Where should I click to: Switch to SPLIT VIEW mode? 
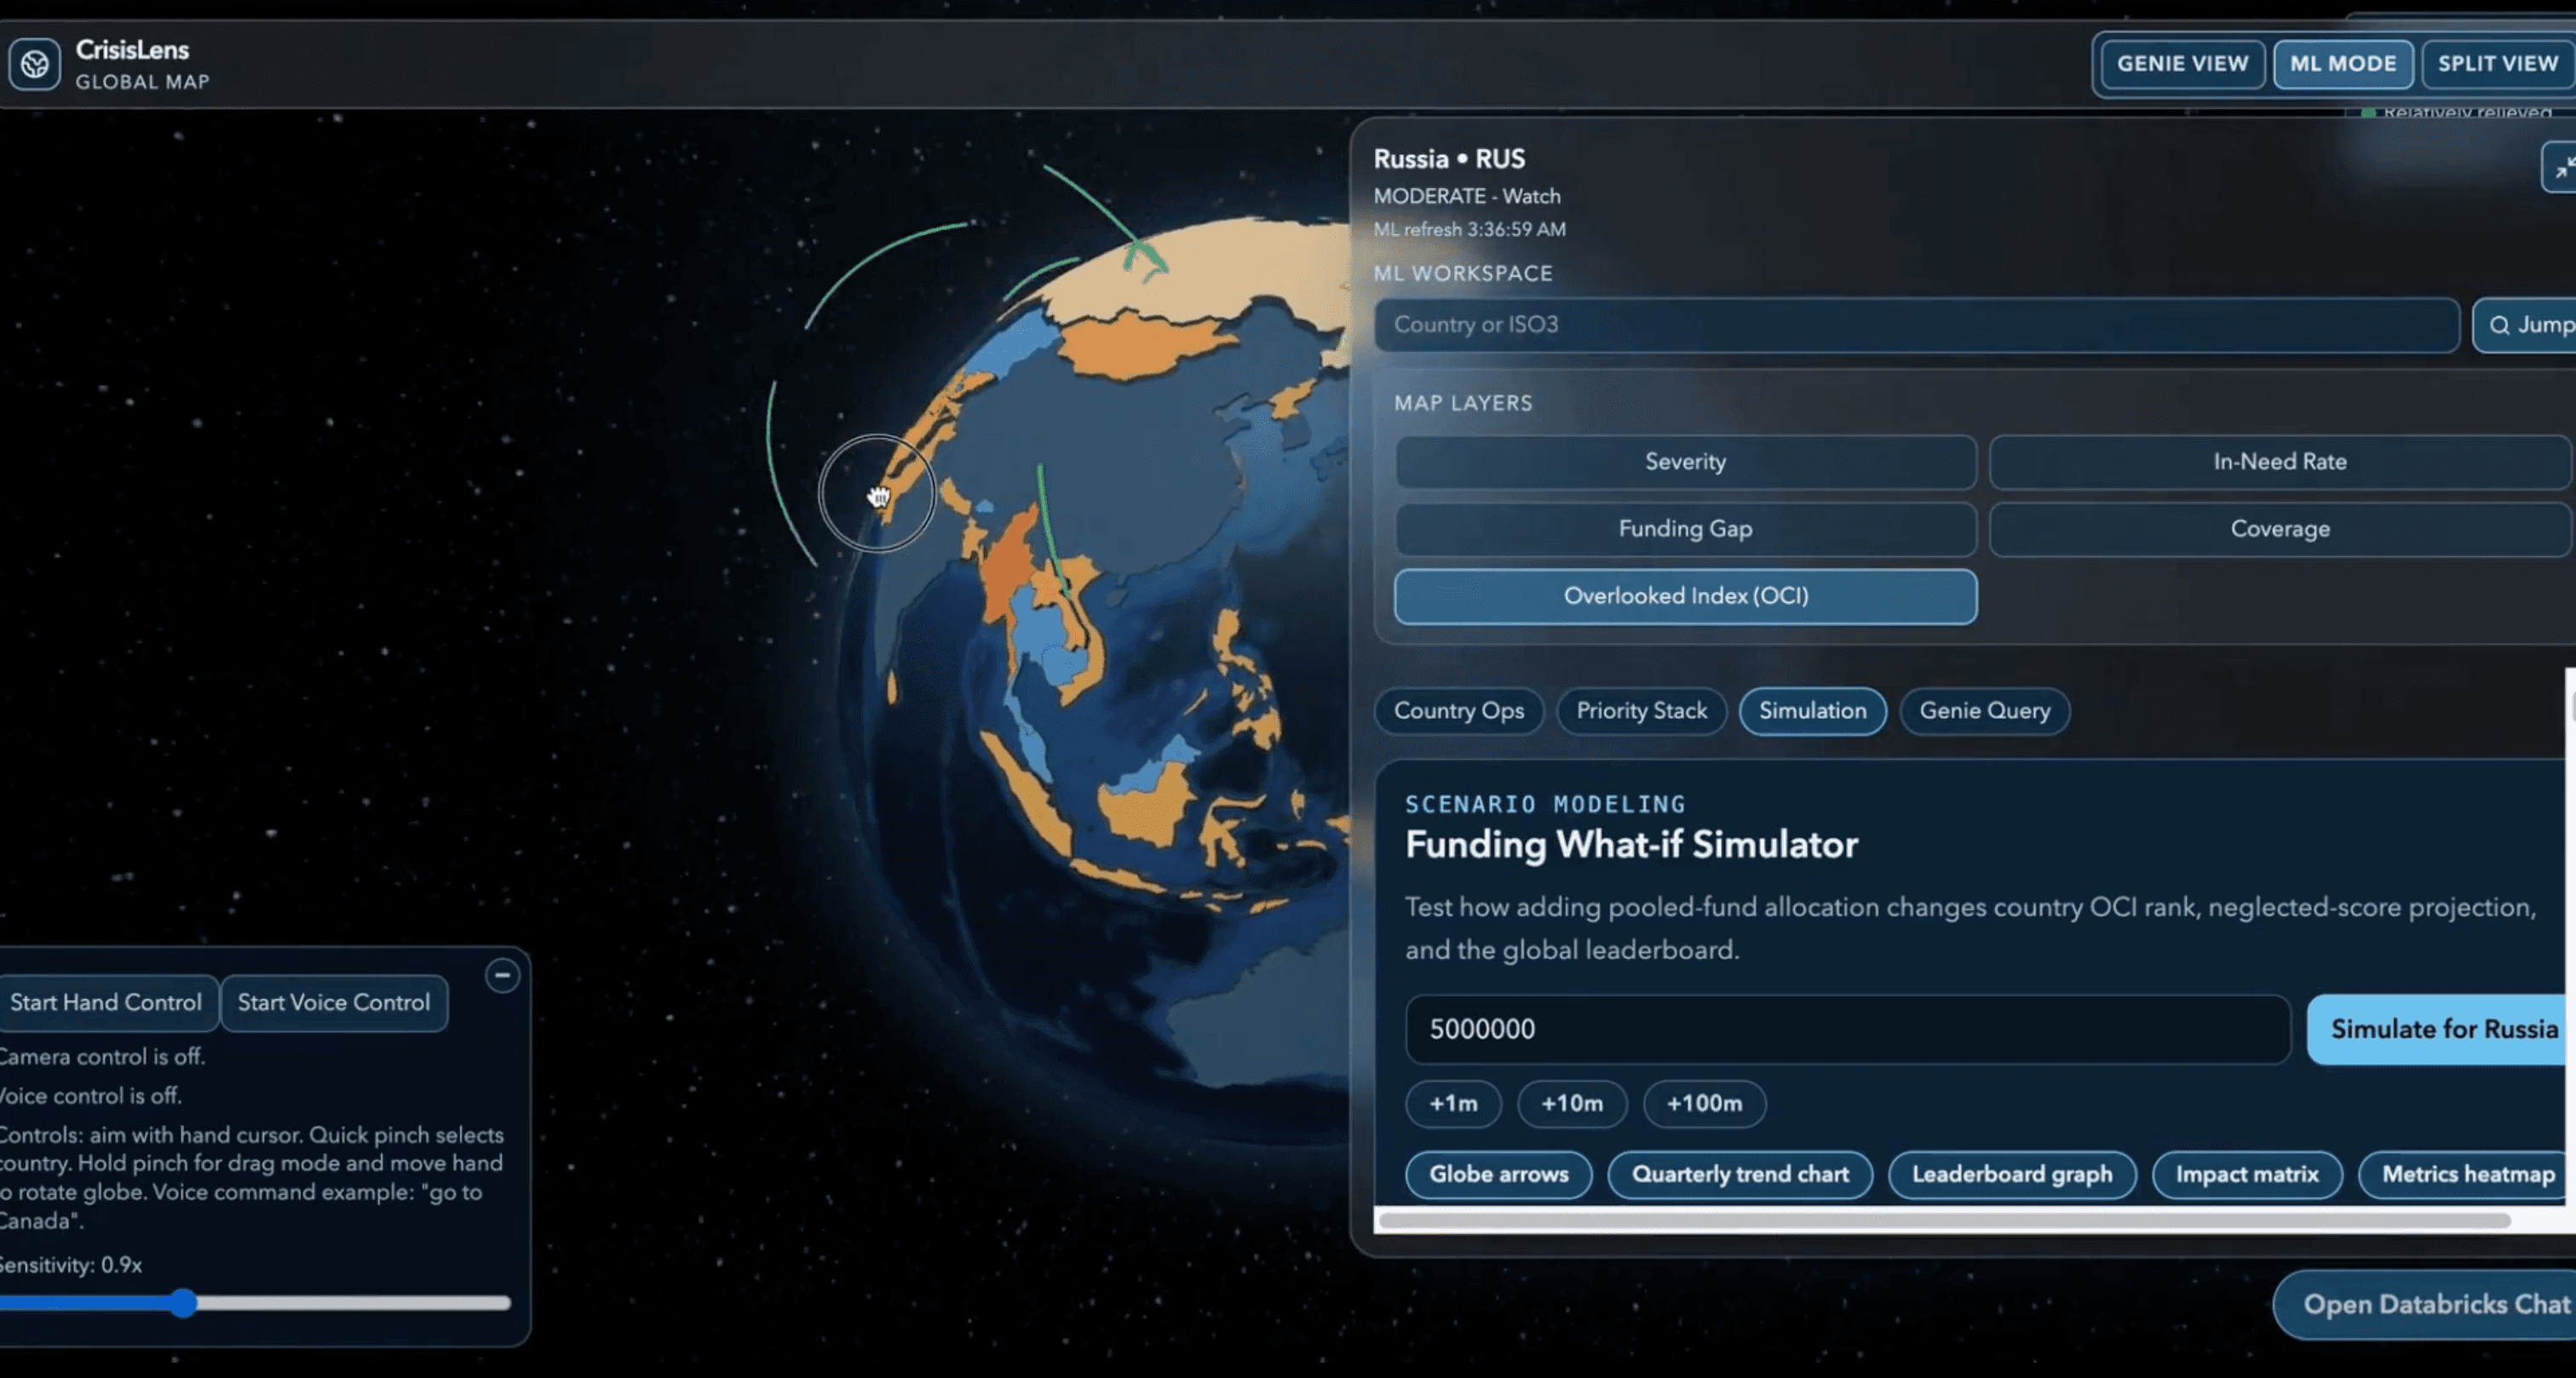pos(2498,64)
